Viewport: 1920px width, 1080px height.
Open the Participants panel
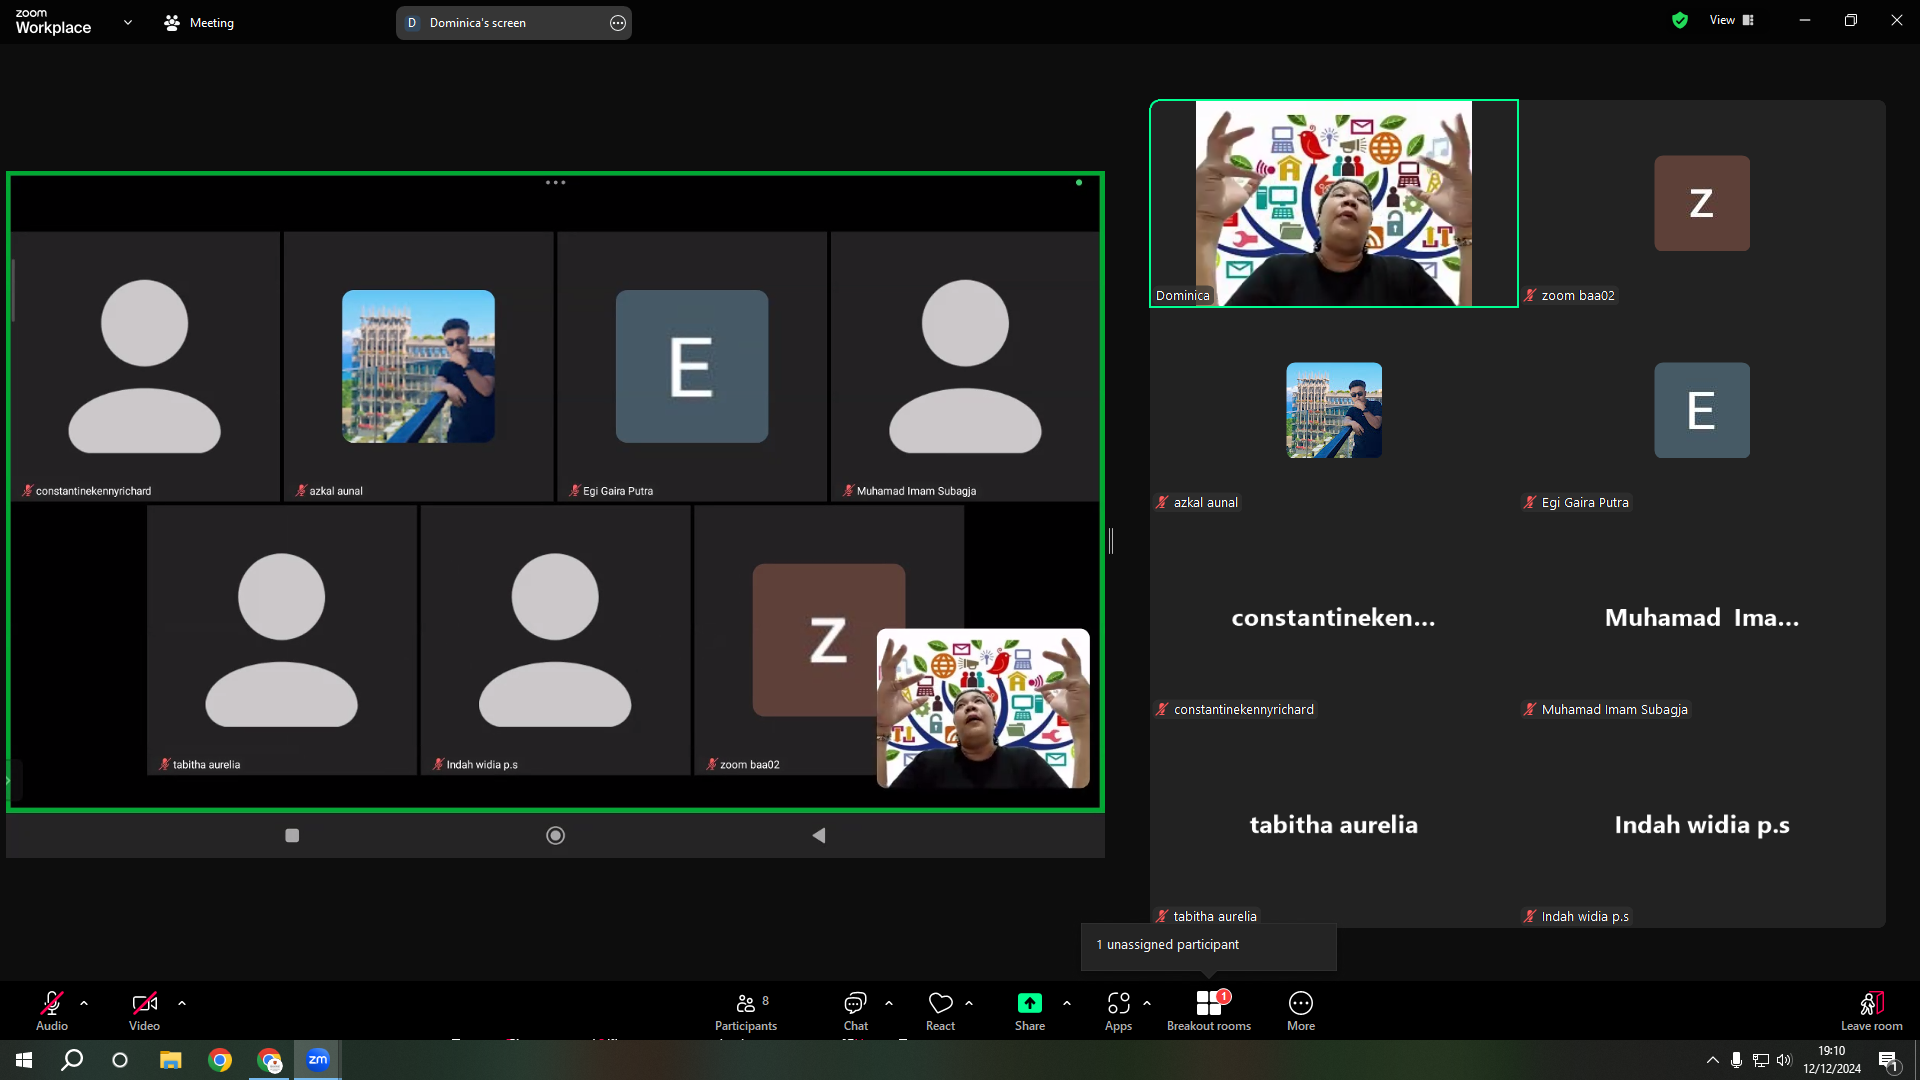click(746, 1010)
